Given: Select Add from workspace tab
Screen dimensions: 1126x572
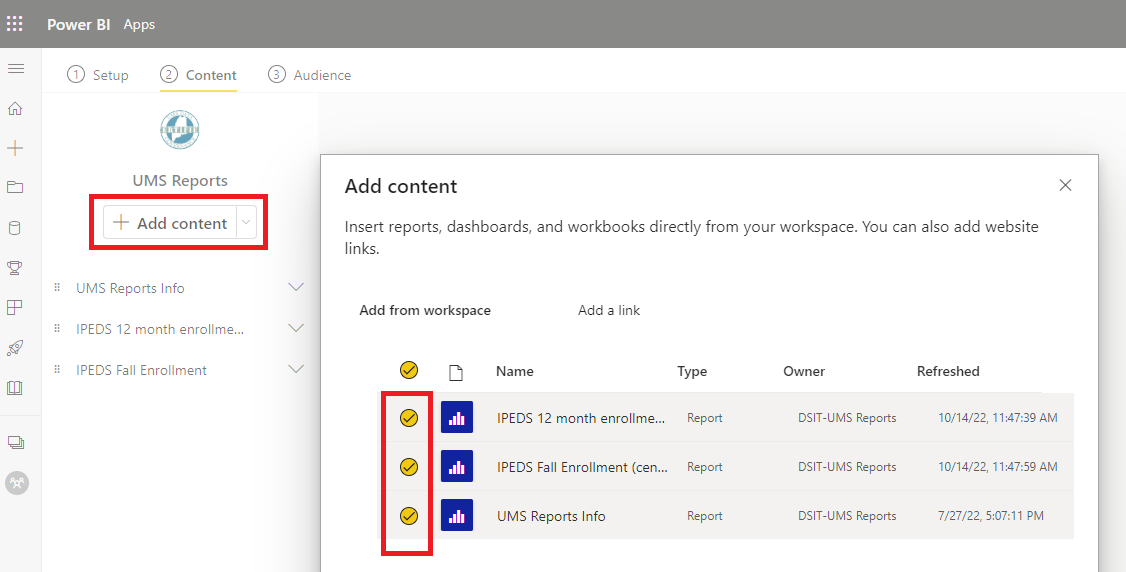Looking at the screenshot, I should coord(425,310).
